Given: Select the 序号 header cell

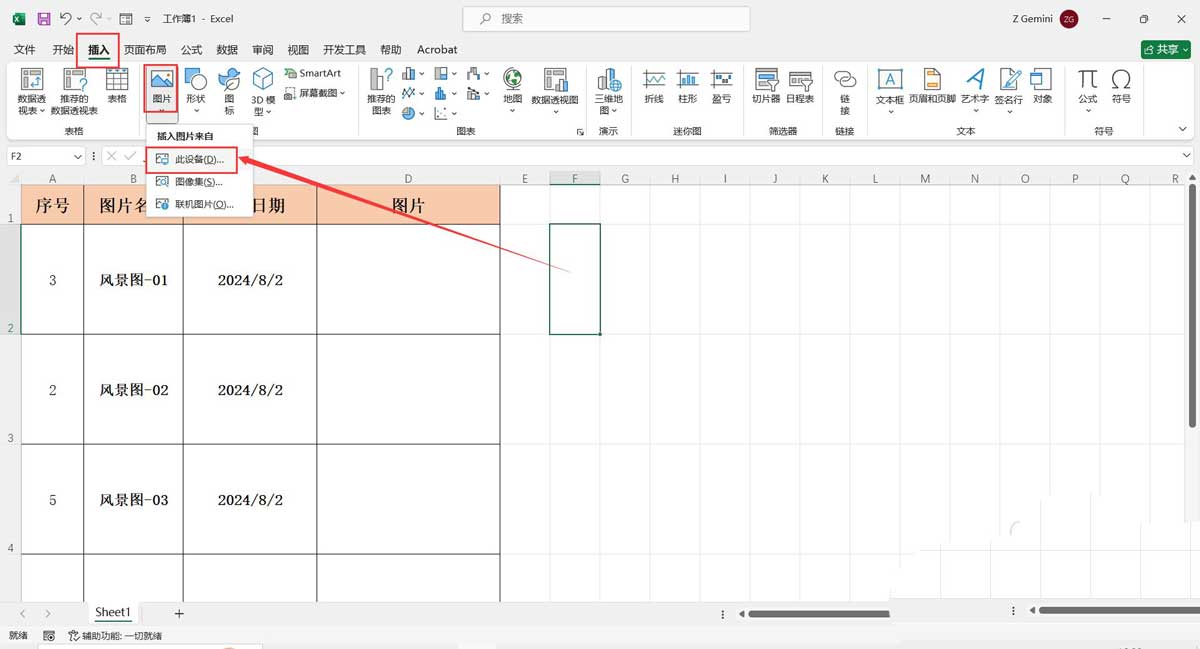Looking at the screenshot, I should tap(52, 205).
